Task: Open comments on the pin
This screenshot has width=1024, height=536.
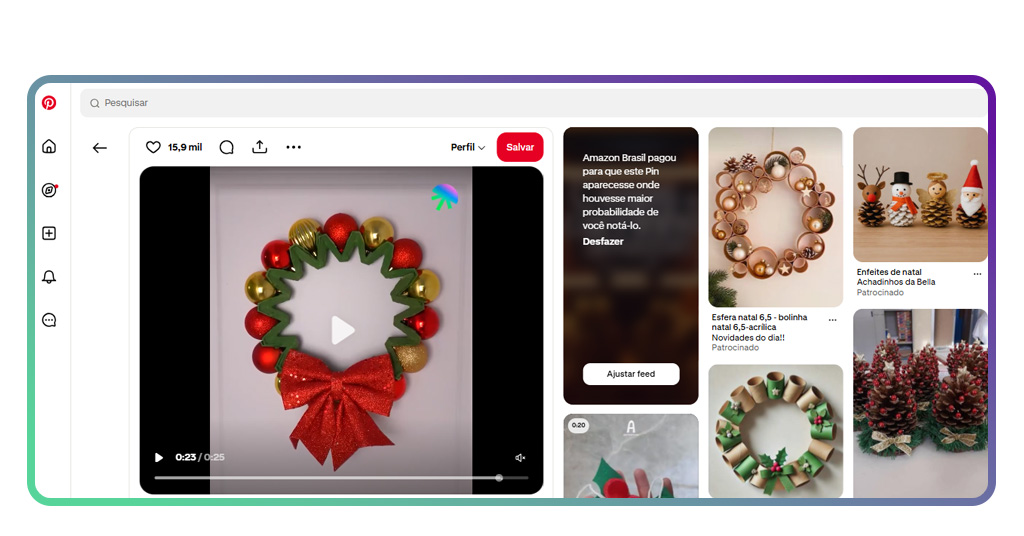Action: click(x=227, y=147)
